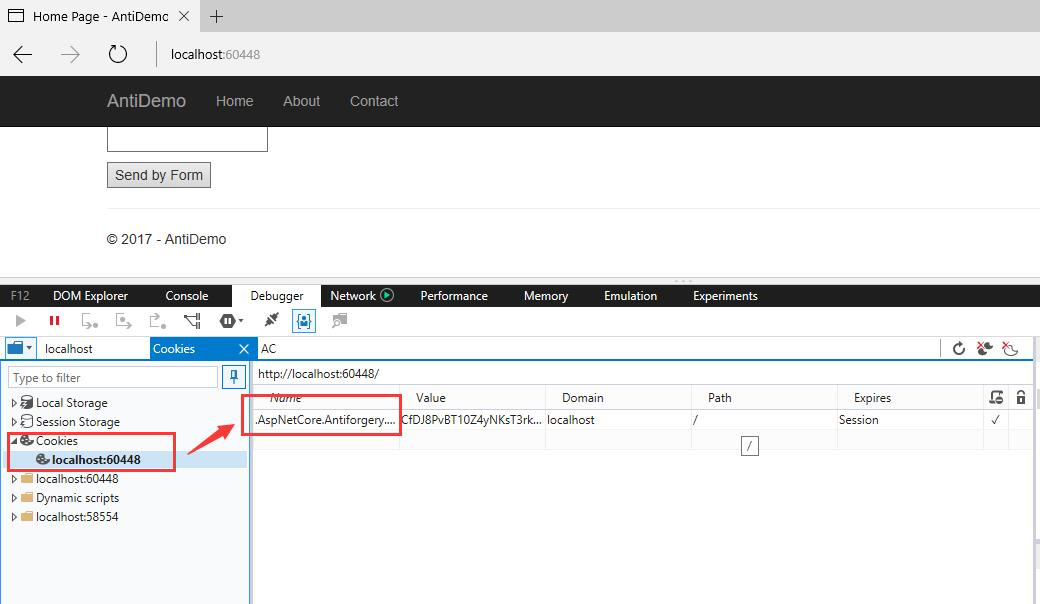Toggle the Expires checkmark on the Antiforgery cookie
1040x604 pixels.
(x=996, y=420)
